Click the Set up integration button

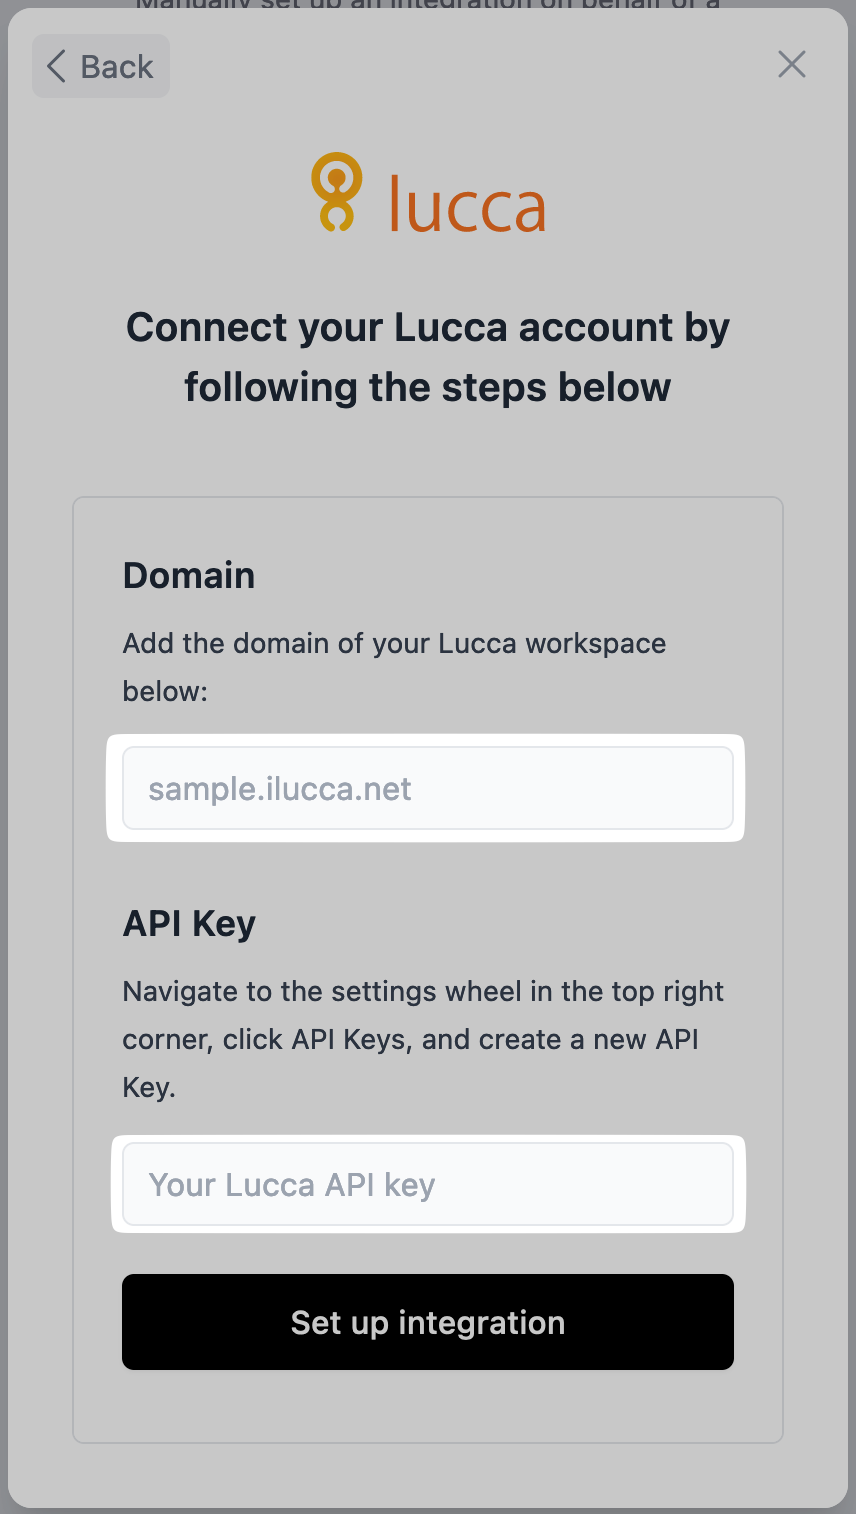[428, 1322]
